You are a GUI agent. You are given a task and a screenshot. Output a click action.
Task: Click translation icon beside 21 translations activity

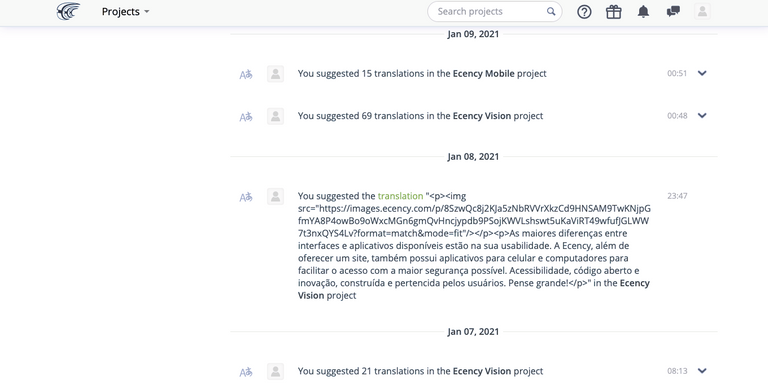tap(246, 372)
